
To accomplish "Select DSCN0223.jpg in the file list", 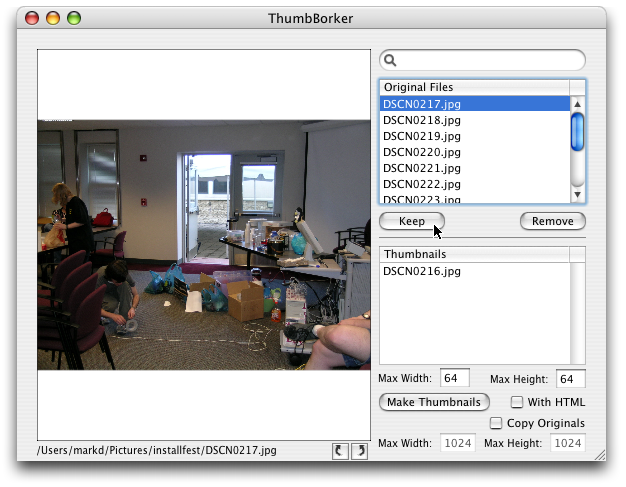I will tap(475, 198).
